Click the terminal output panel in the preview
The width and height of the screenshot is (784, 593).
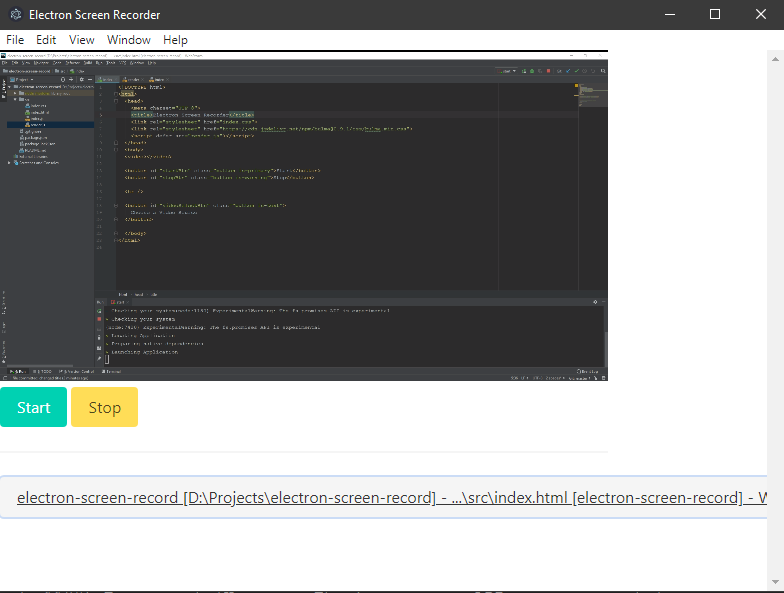point(350,335)
